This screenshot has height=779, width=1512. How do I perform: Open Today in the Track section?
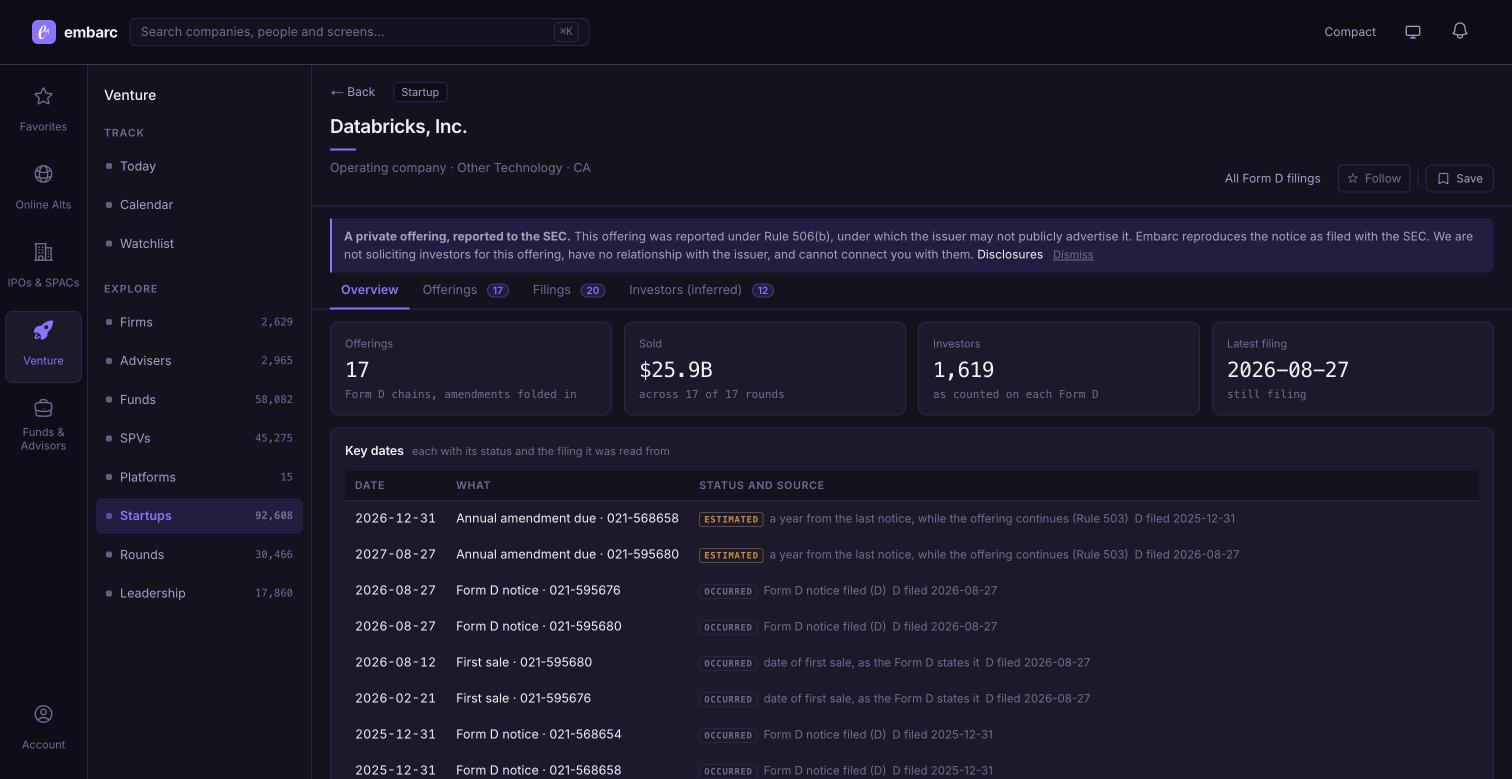[199, 166]
